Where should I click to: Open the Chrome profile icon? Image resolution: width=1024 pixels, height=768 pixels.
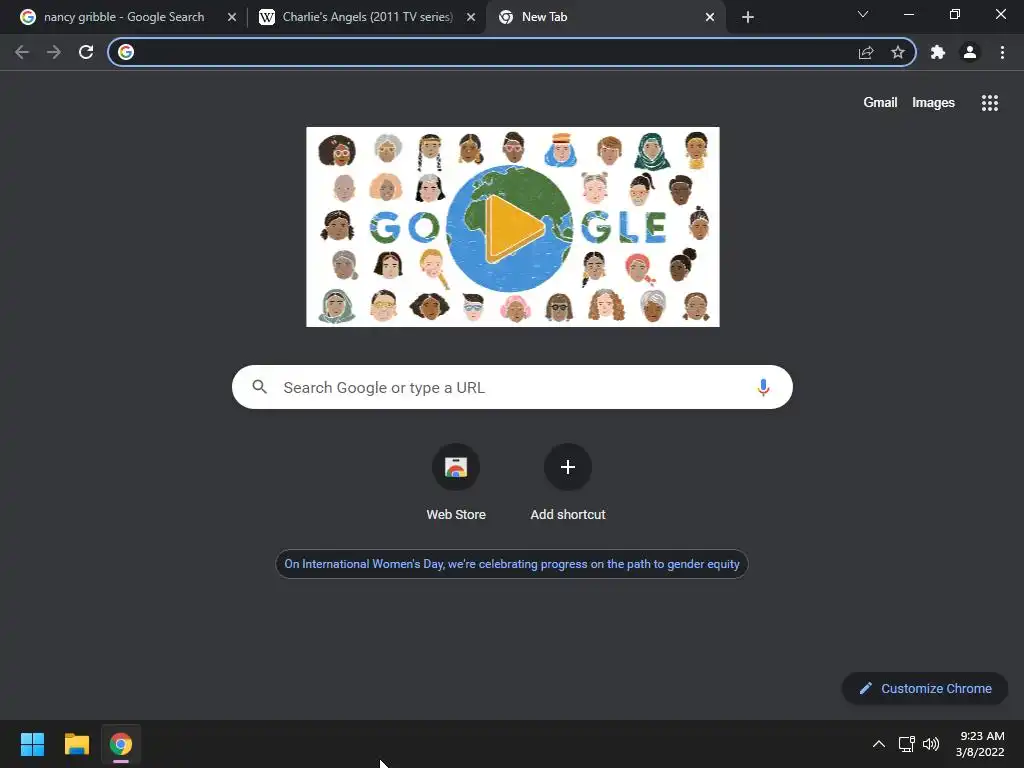pyautogui.click(x=970, y=52)
